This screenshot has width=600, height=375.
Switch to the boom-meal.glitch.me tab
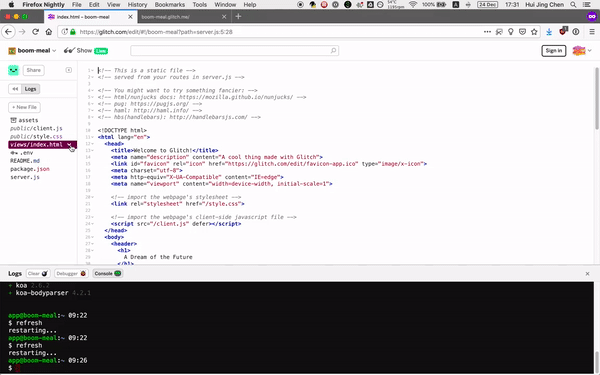(184, 17)
